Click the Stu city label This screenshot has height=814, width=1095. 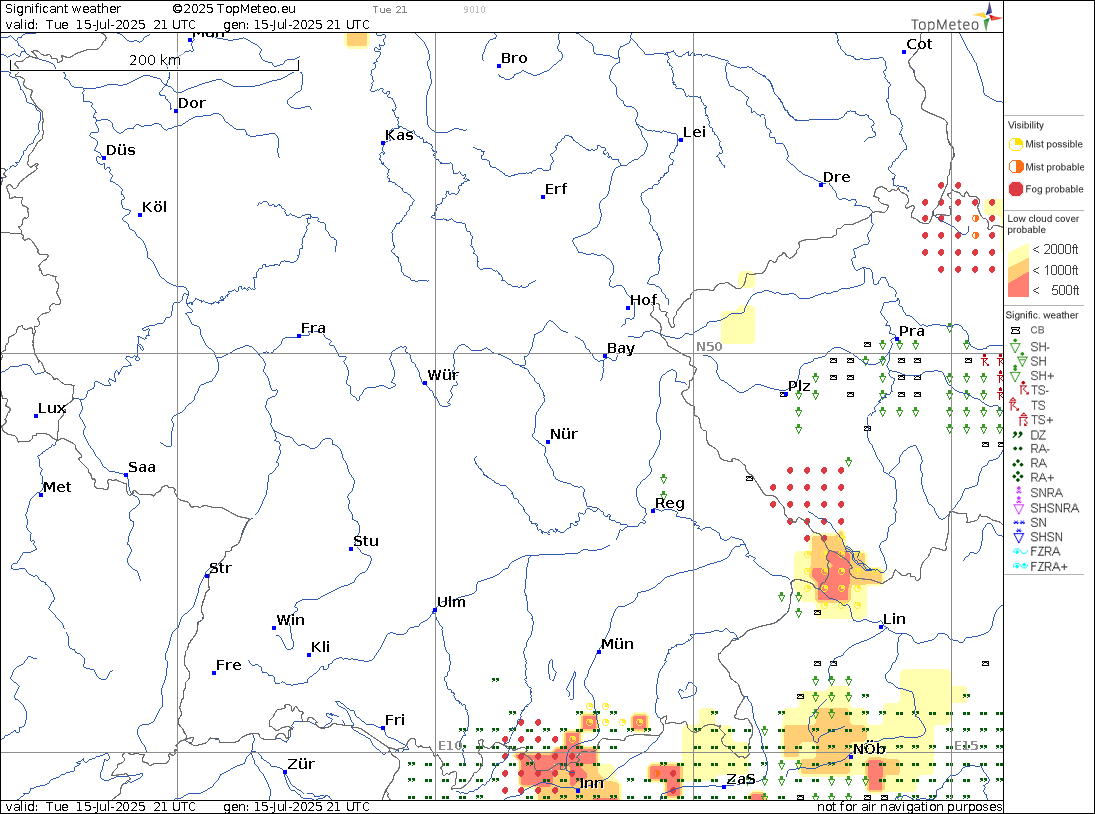(x=366, y=541)
